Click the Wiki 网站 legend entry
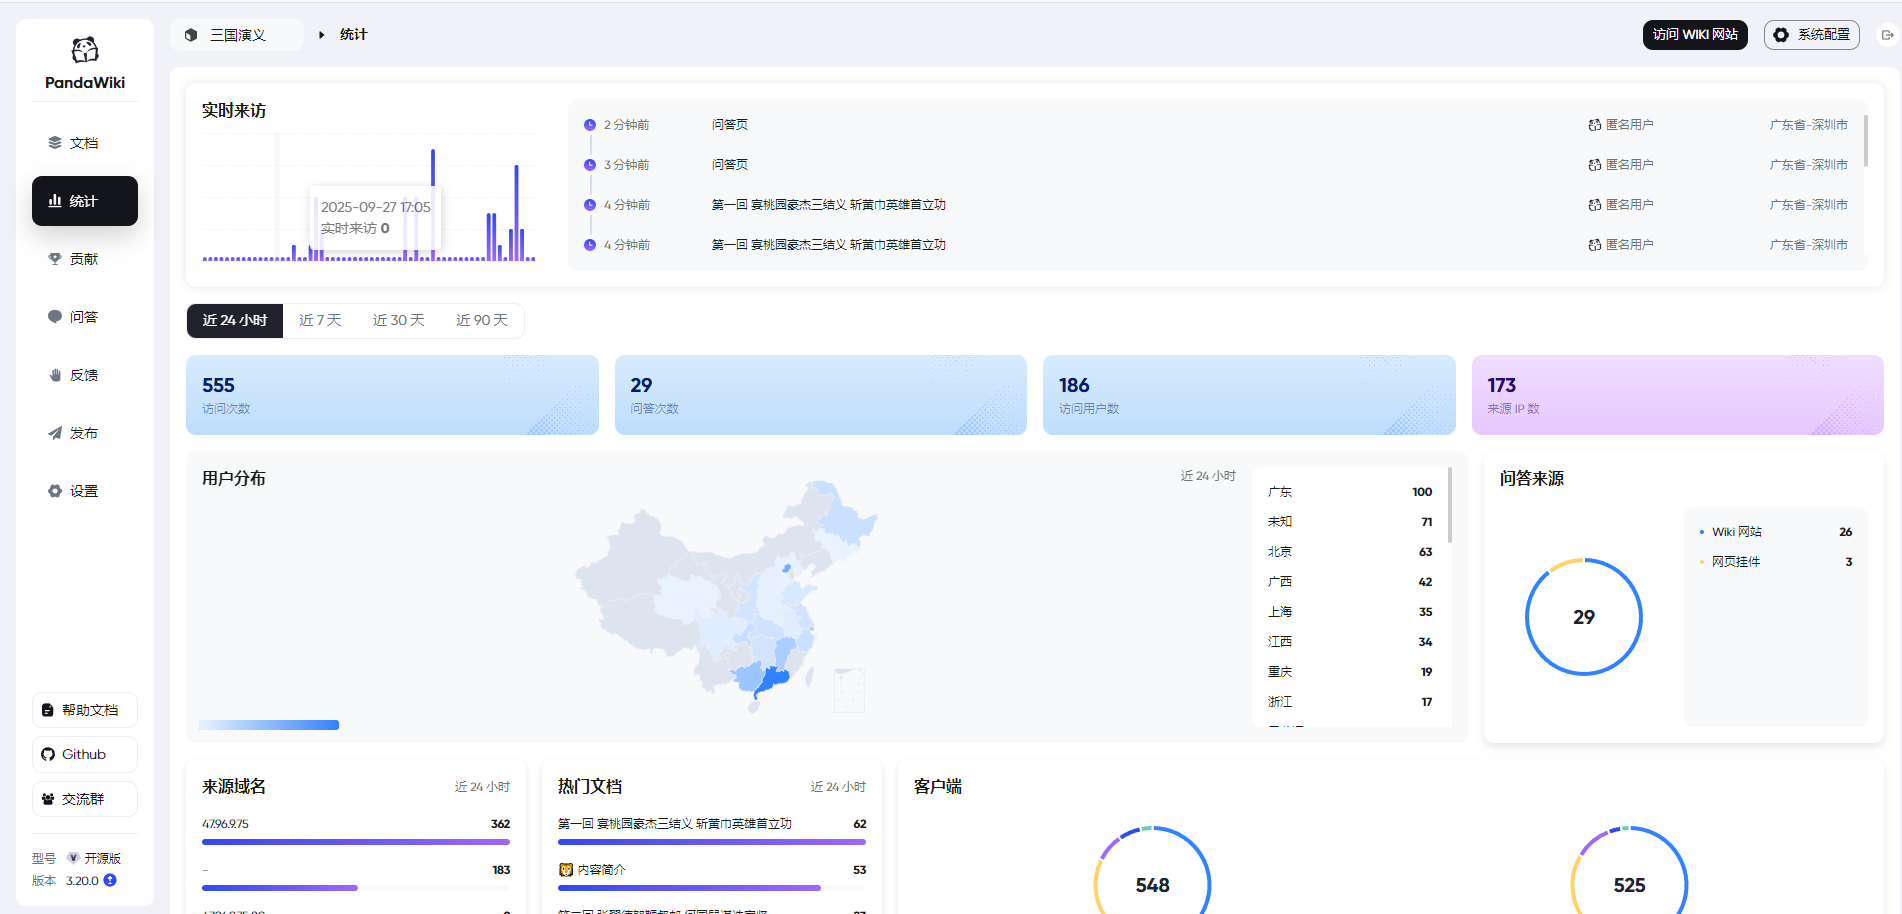This screenshot has height=914, width=1902. tap(1775, 532)
